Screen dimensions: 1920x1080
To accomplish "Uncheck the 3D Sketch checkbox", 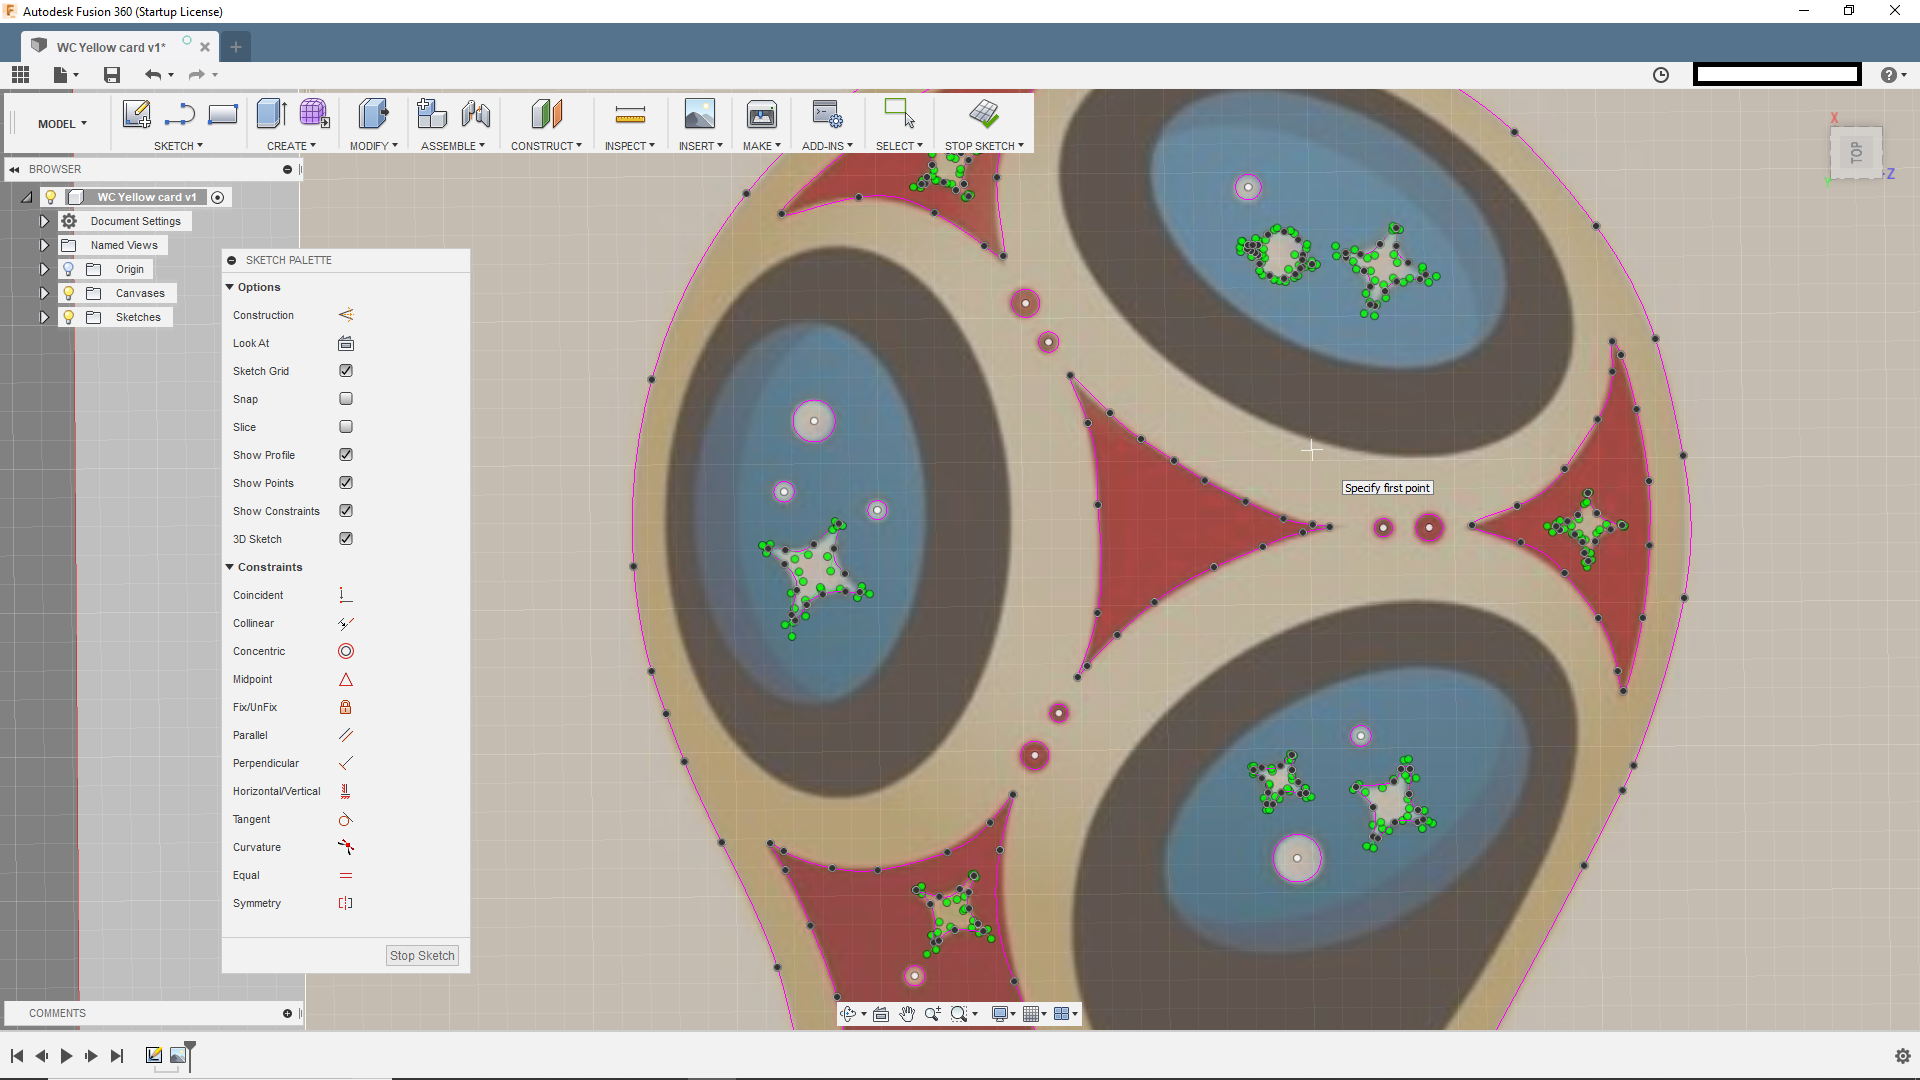I will point(346,539).
